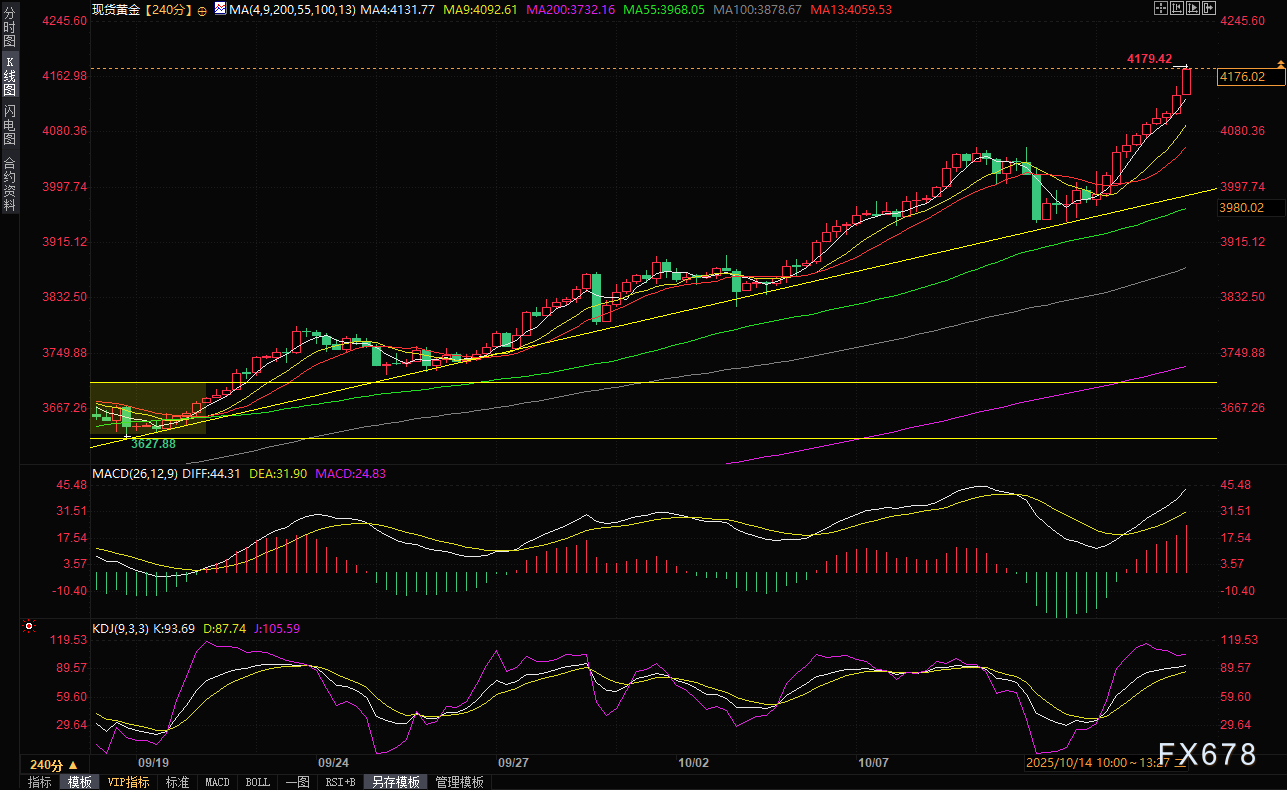Click the orange arrow above 4176.02 price
Screen dimensions: 1287x790
tap(1280, 64)
